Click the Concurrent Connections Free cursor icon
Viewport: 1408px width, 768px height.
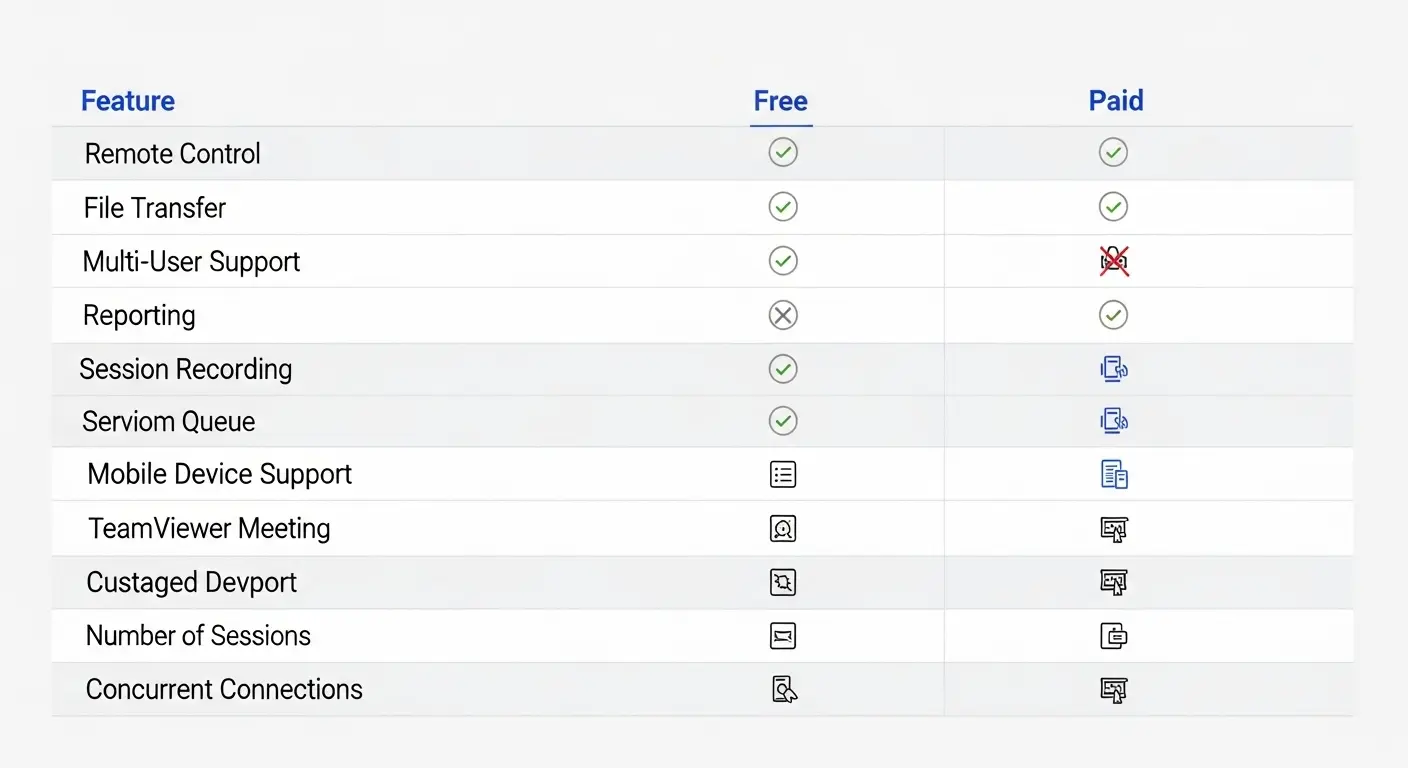784,689
